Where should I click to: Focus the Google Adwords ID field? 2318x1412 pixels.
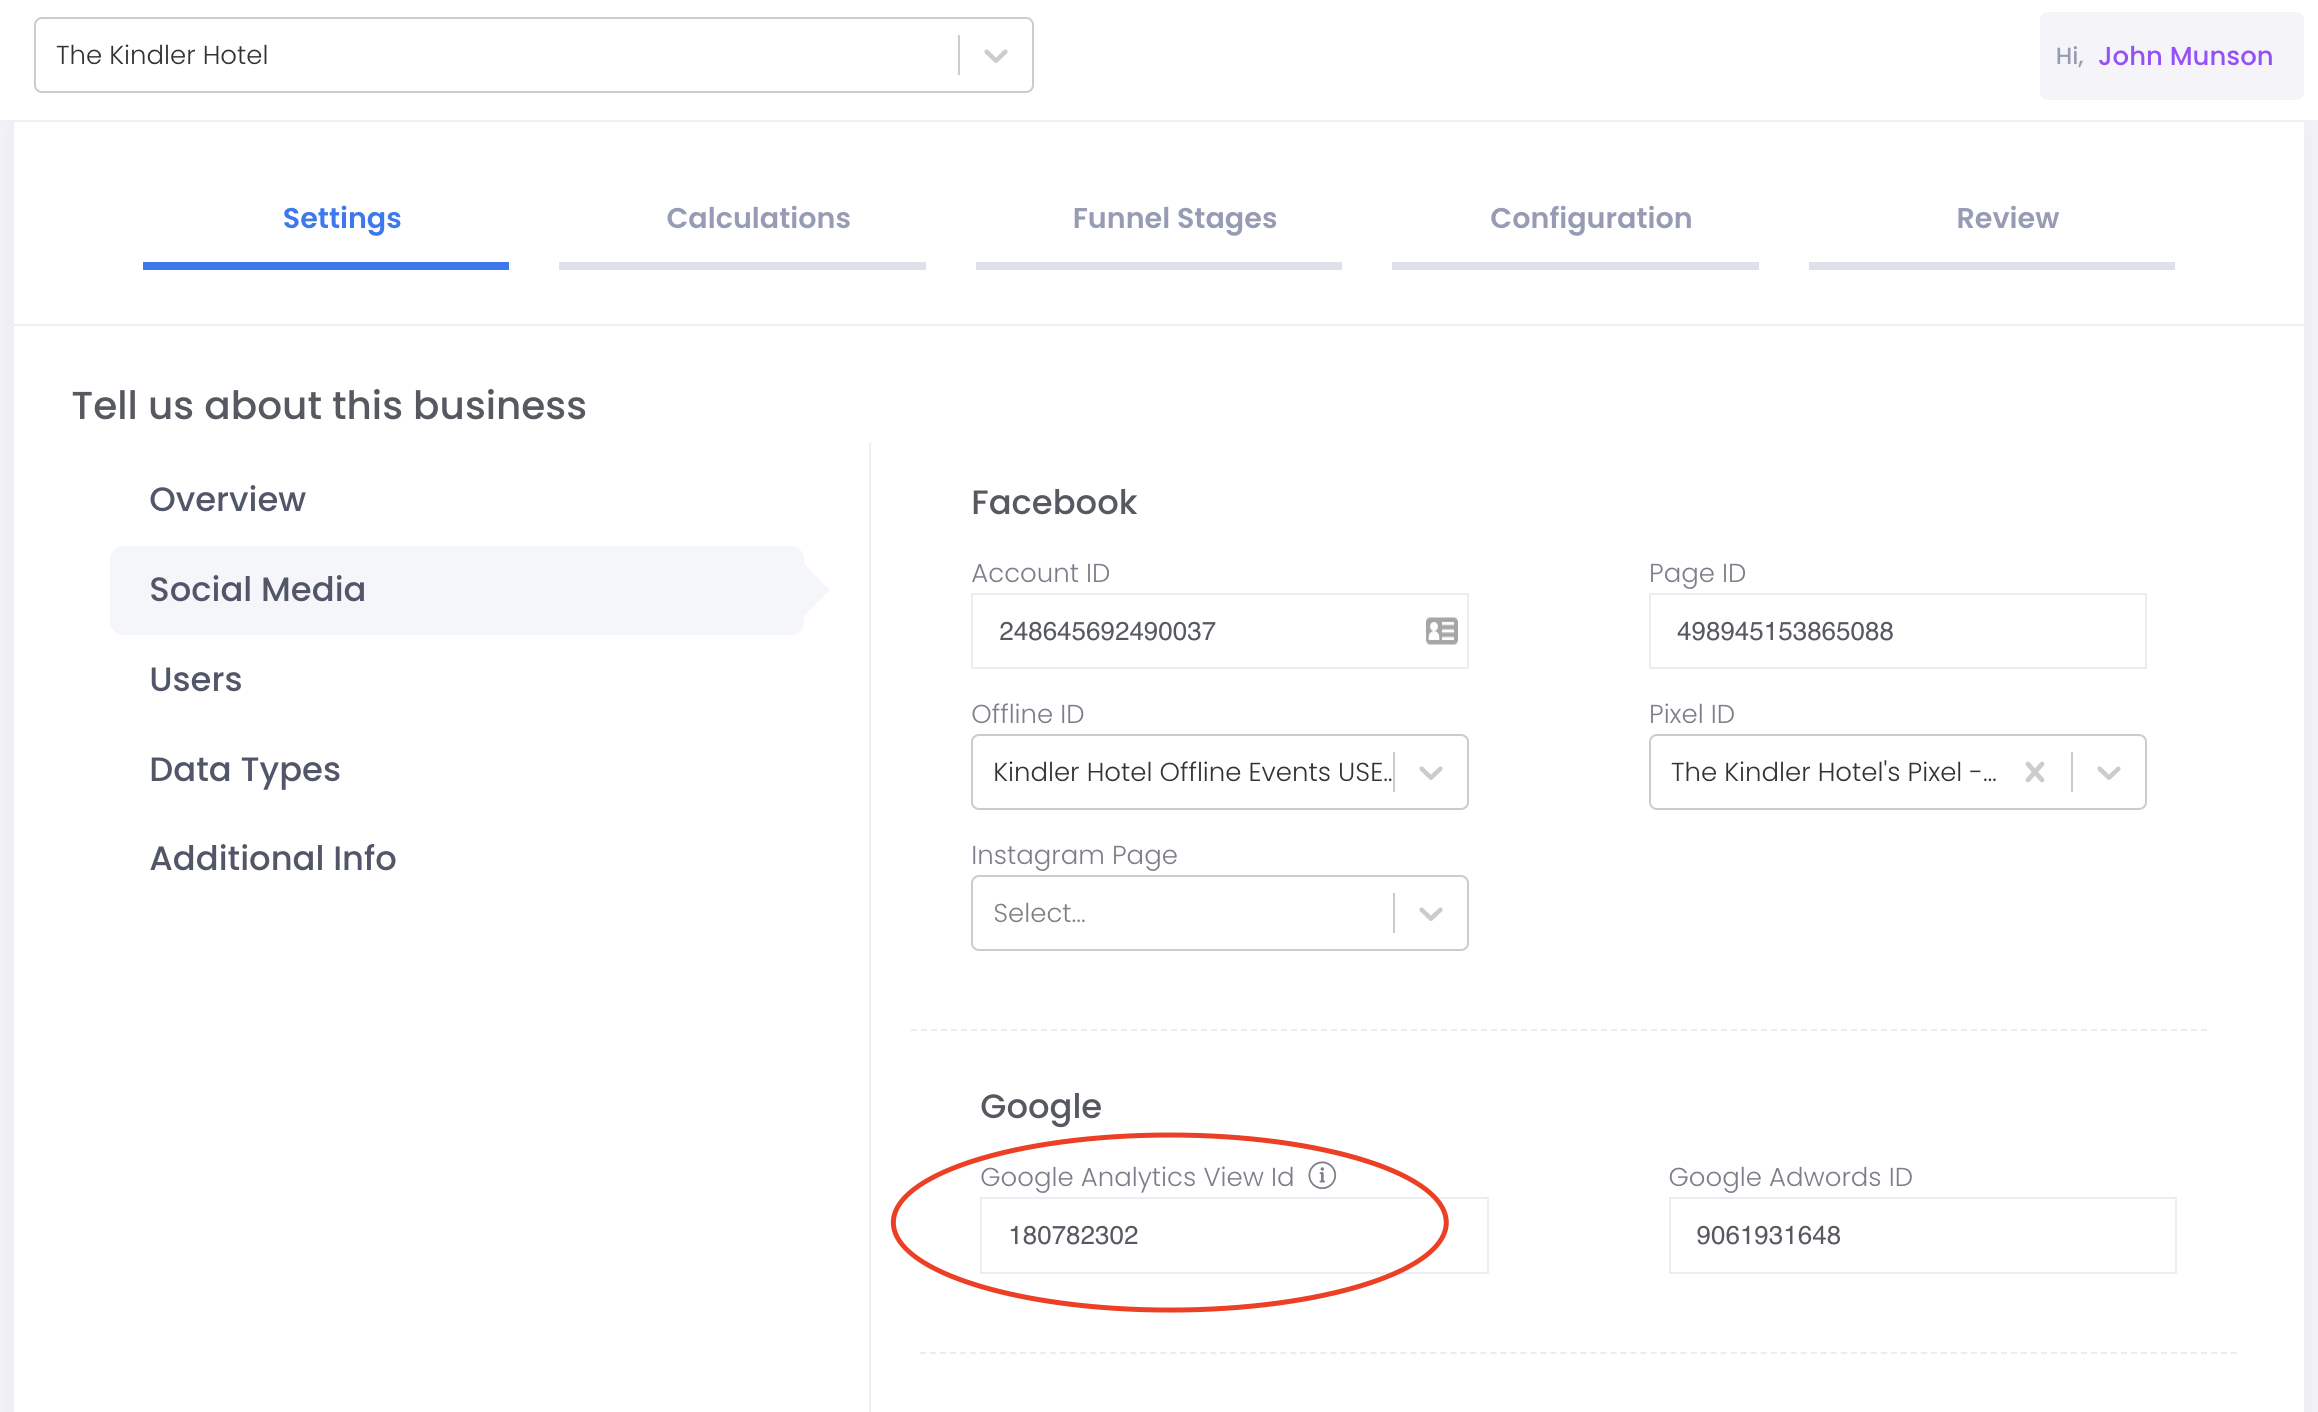(1921, 1235)
